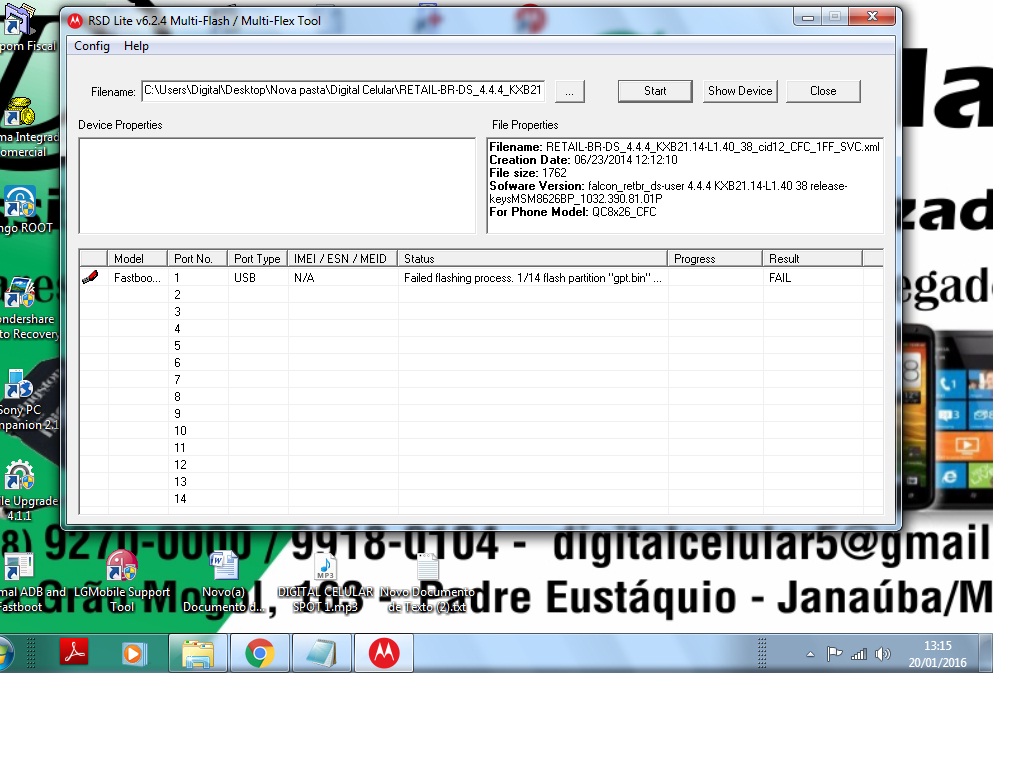Open Google Chrome from the taskbar
1024x768 pixels.
coord(259,653)
